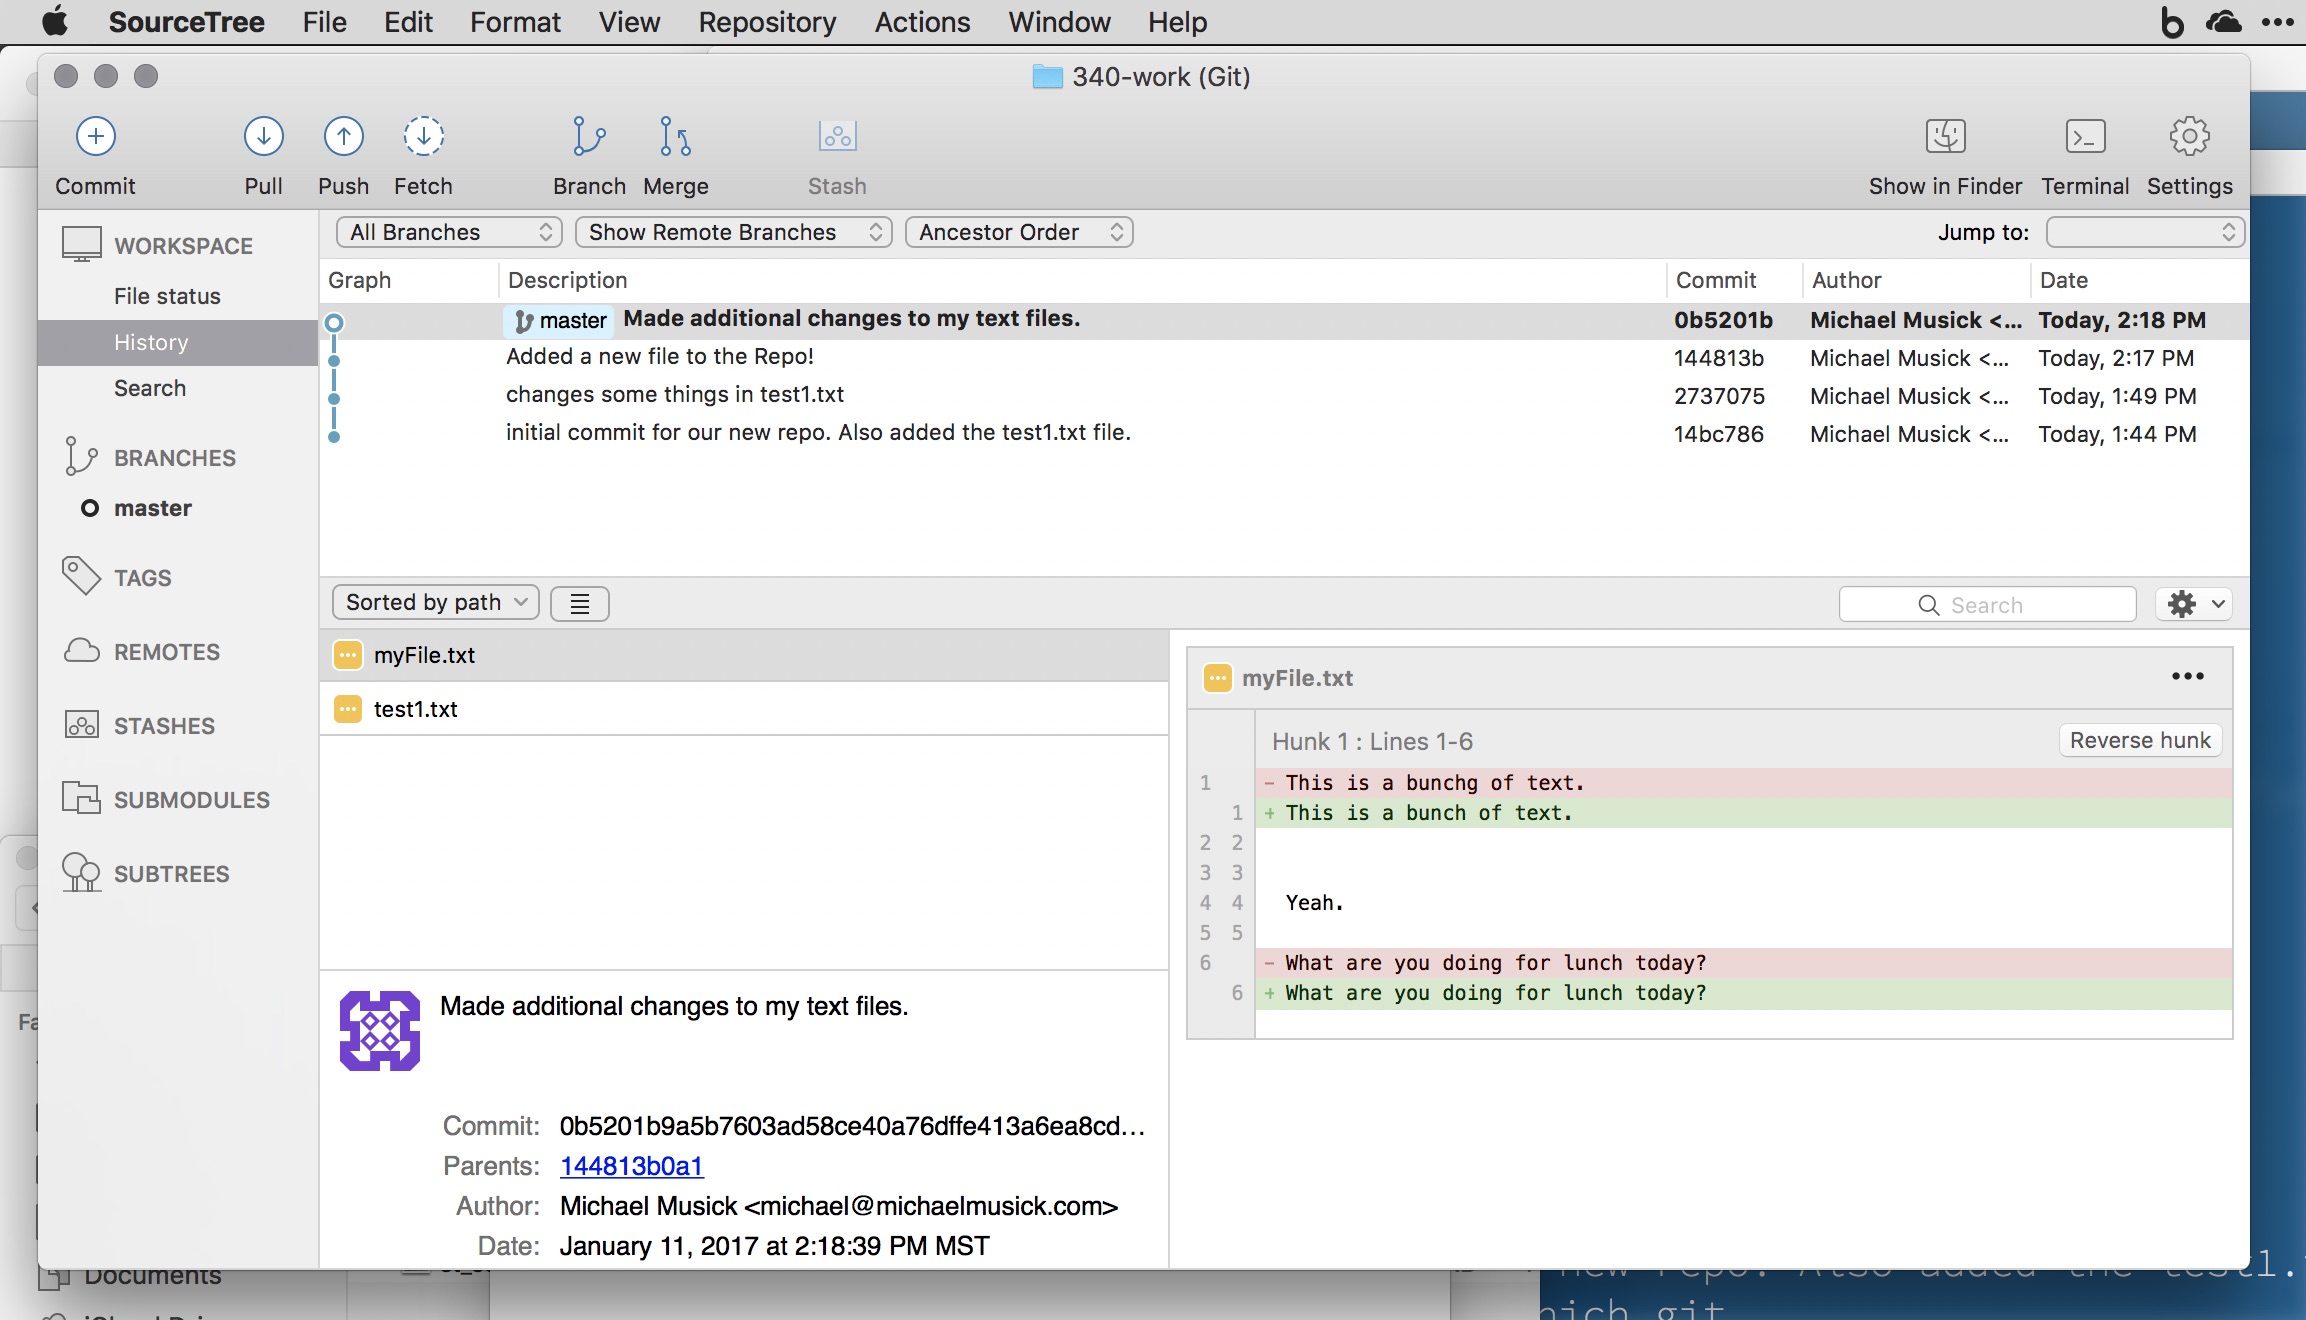Click the Remotes cloud icon in sidebar
Screen dimensions: 2306x1320
[82, 651]
